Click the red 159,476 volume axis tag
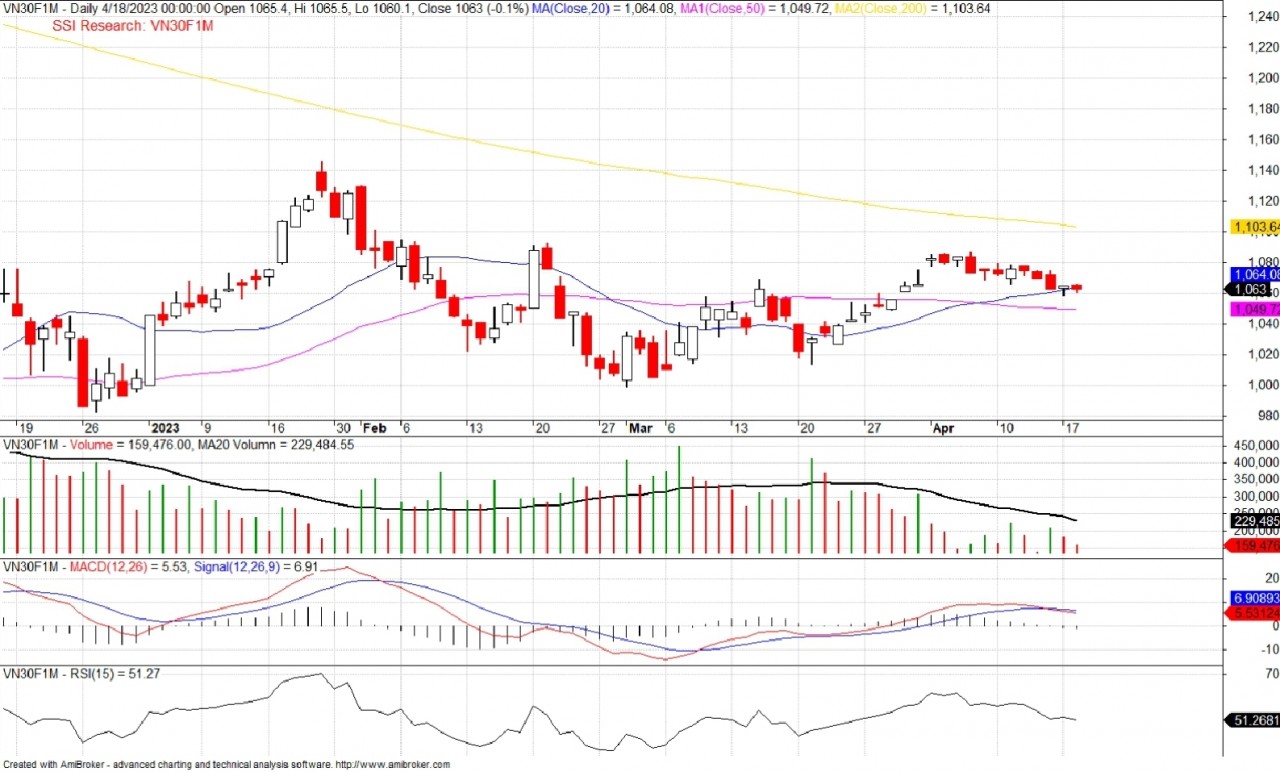Viewport: 1280px width, 772px height. (1251, 546)
